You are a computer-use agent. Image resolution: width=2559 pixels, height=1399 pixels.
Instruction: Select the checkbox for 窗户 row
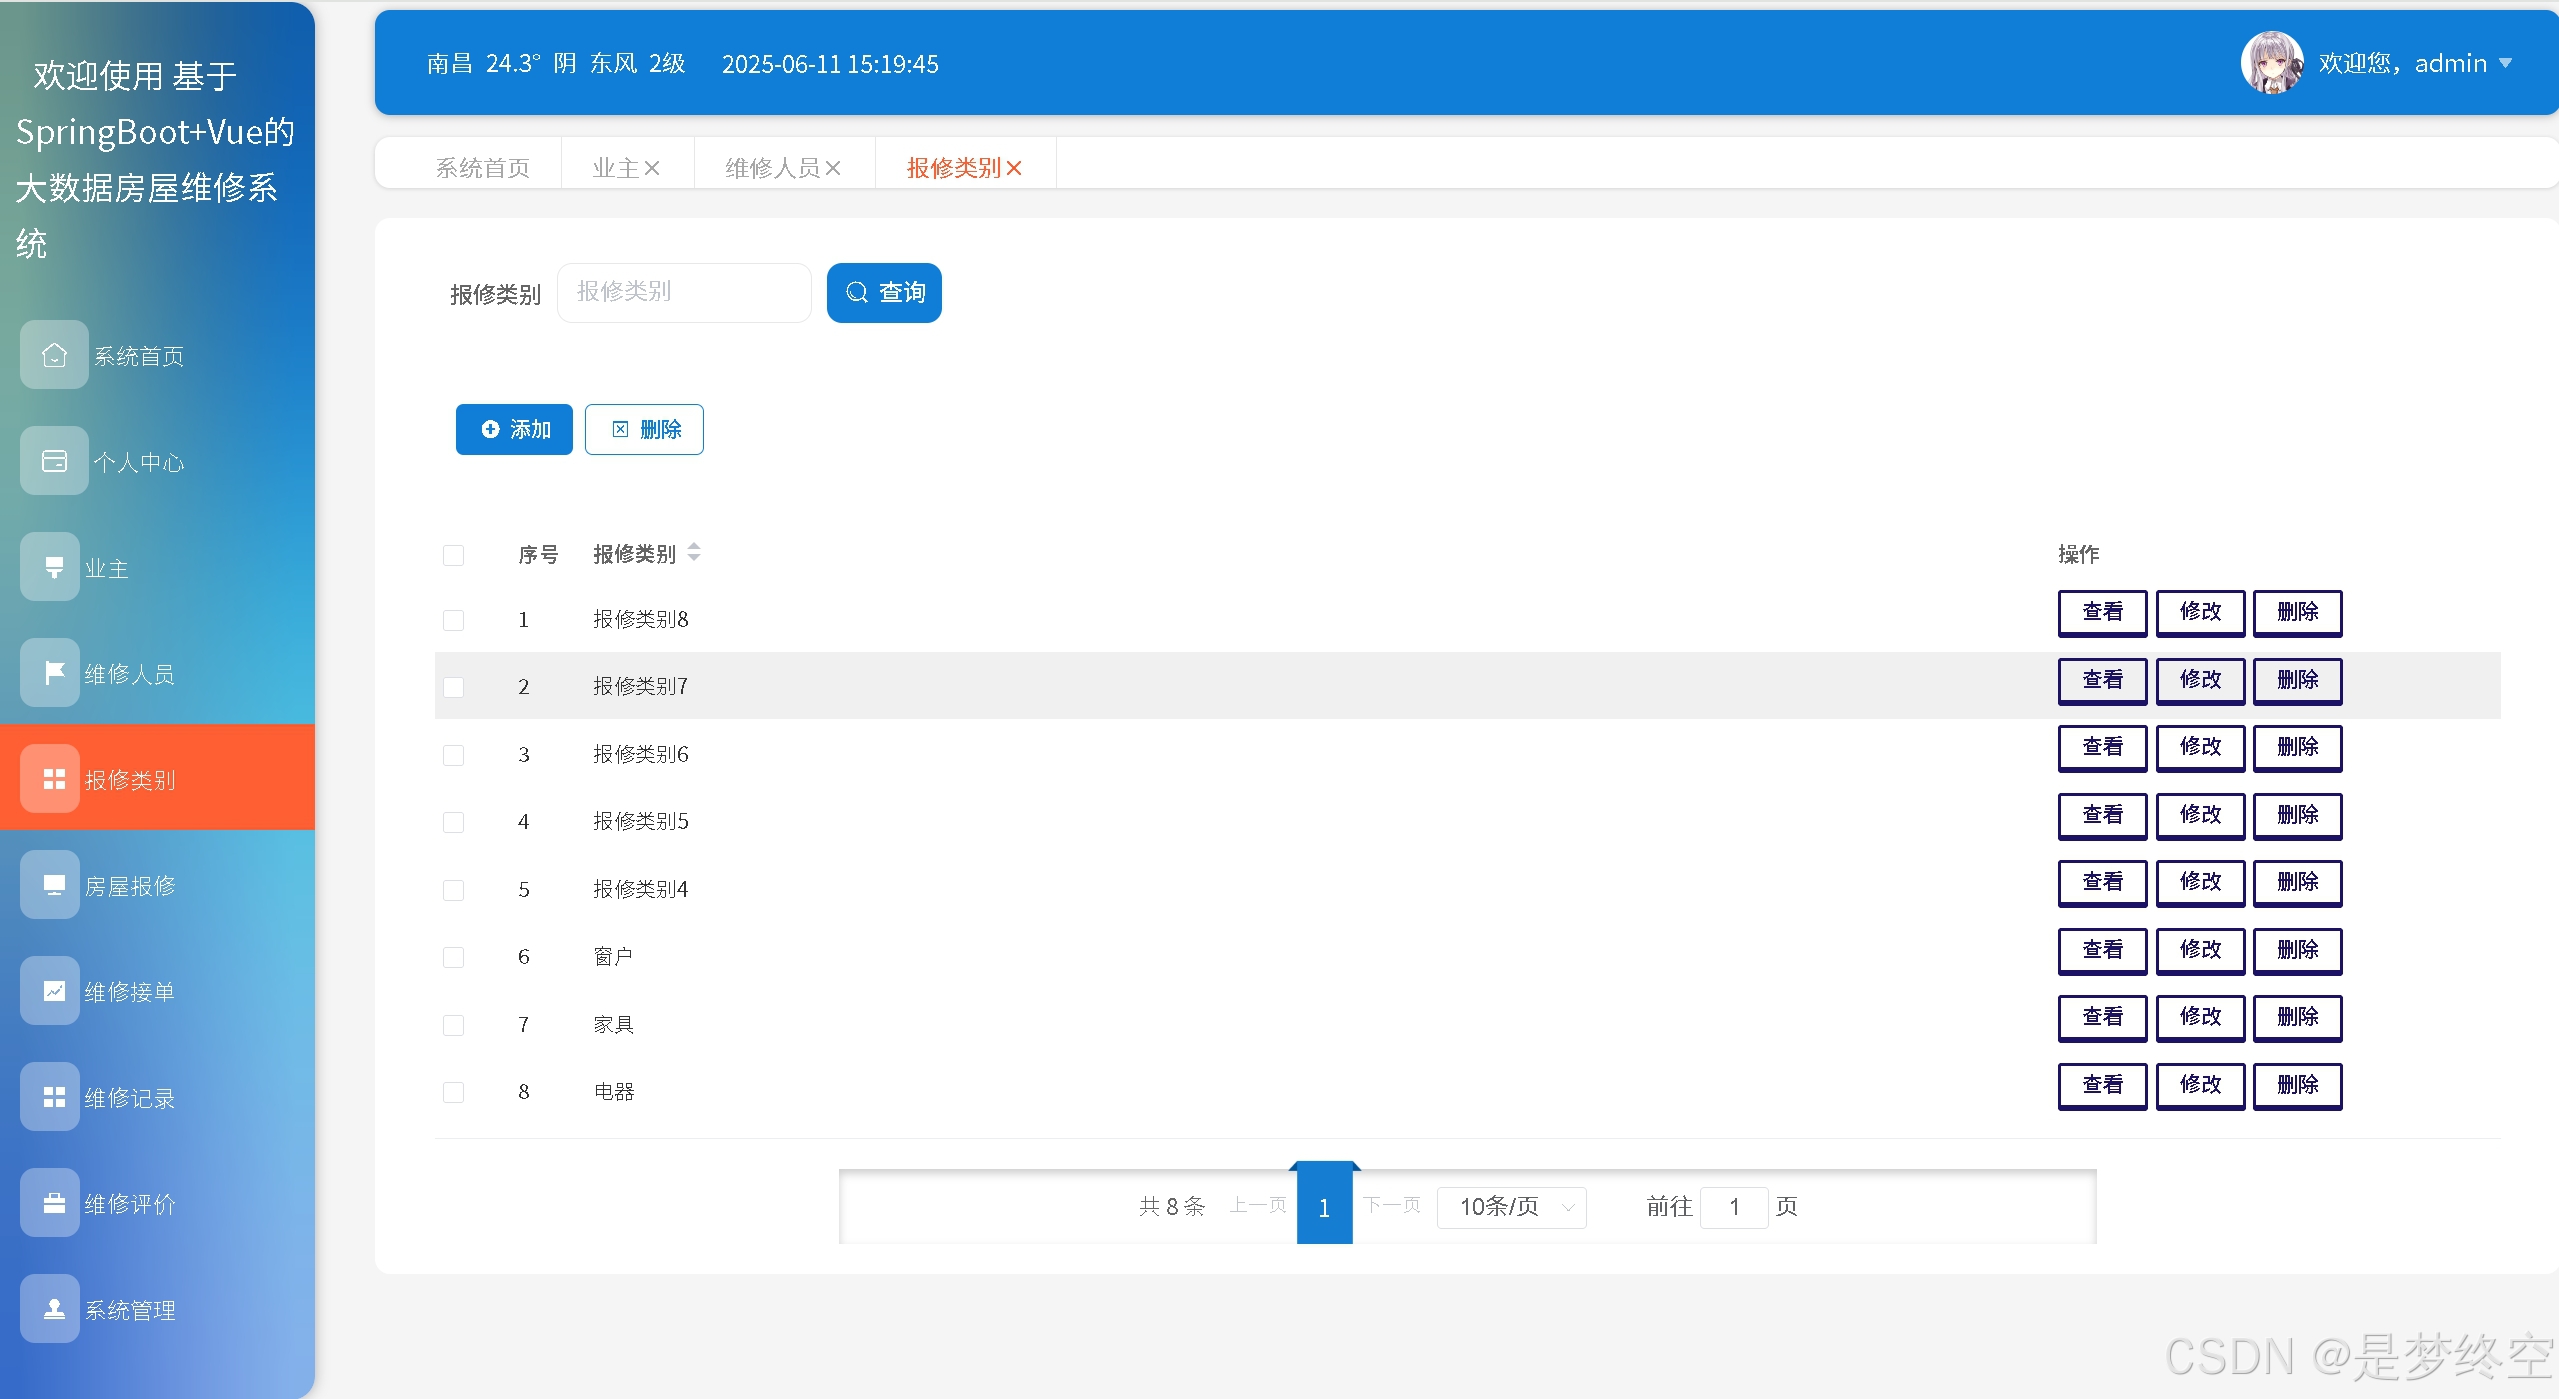point(453,957)
